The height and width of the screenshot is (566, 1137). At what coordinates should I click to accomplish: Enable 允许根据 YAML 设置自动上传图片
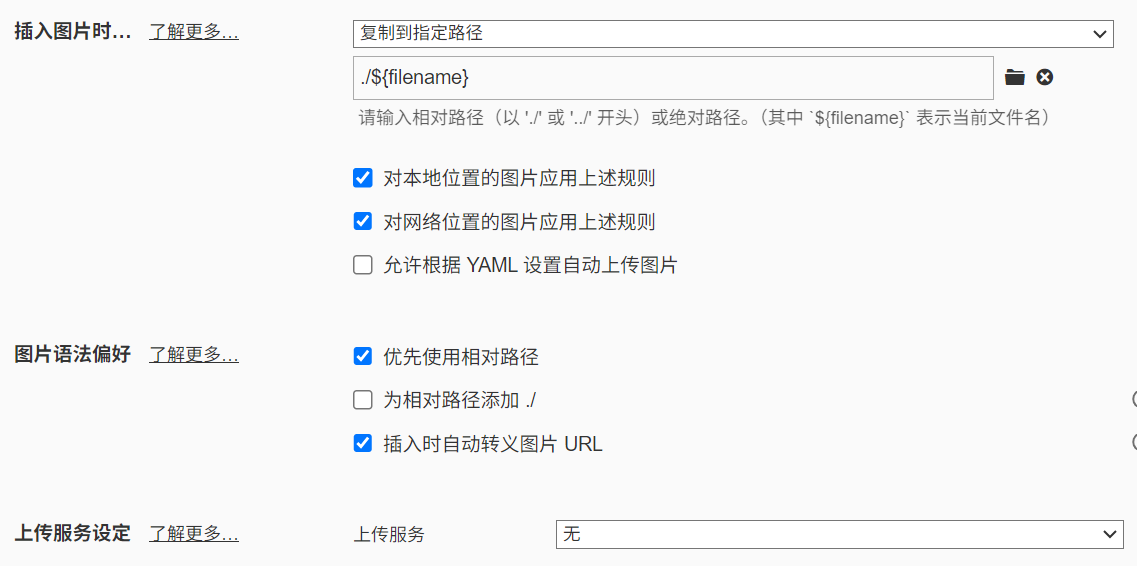pyautogui.click(x=363, y=265)
